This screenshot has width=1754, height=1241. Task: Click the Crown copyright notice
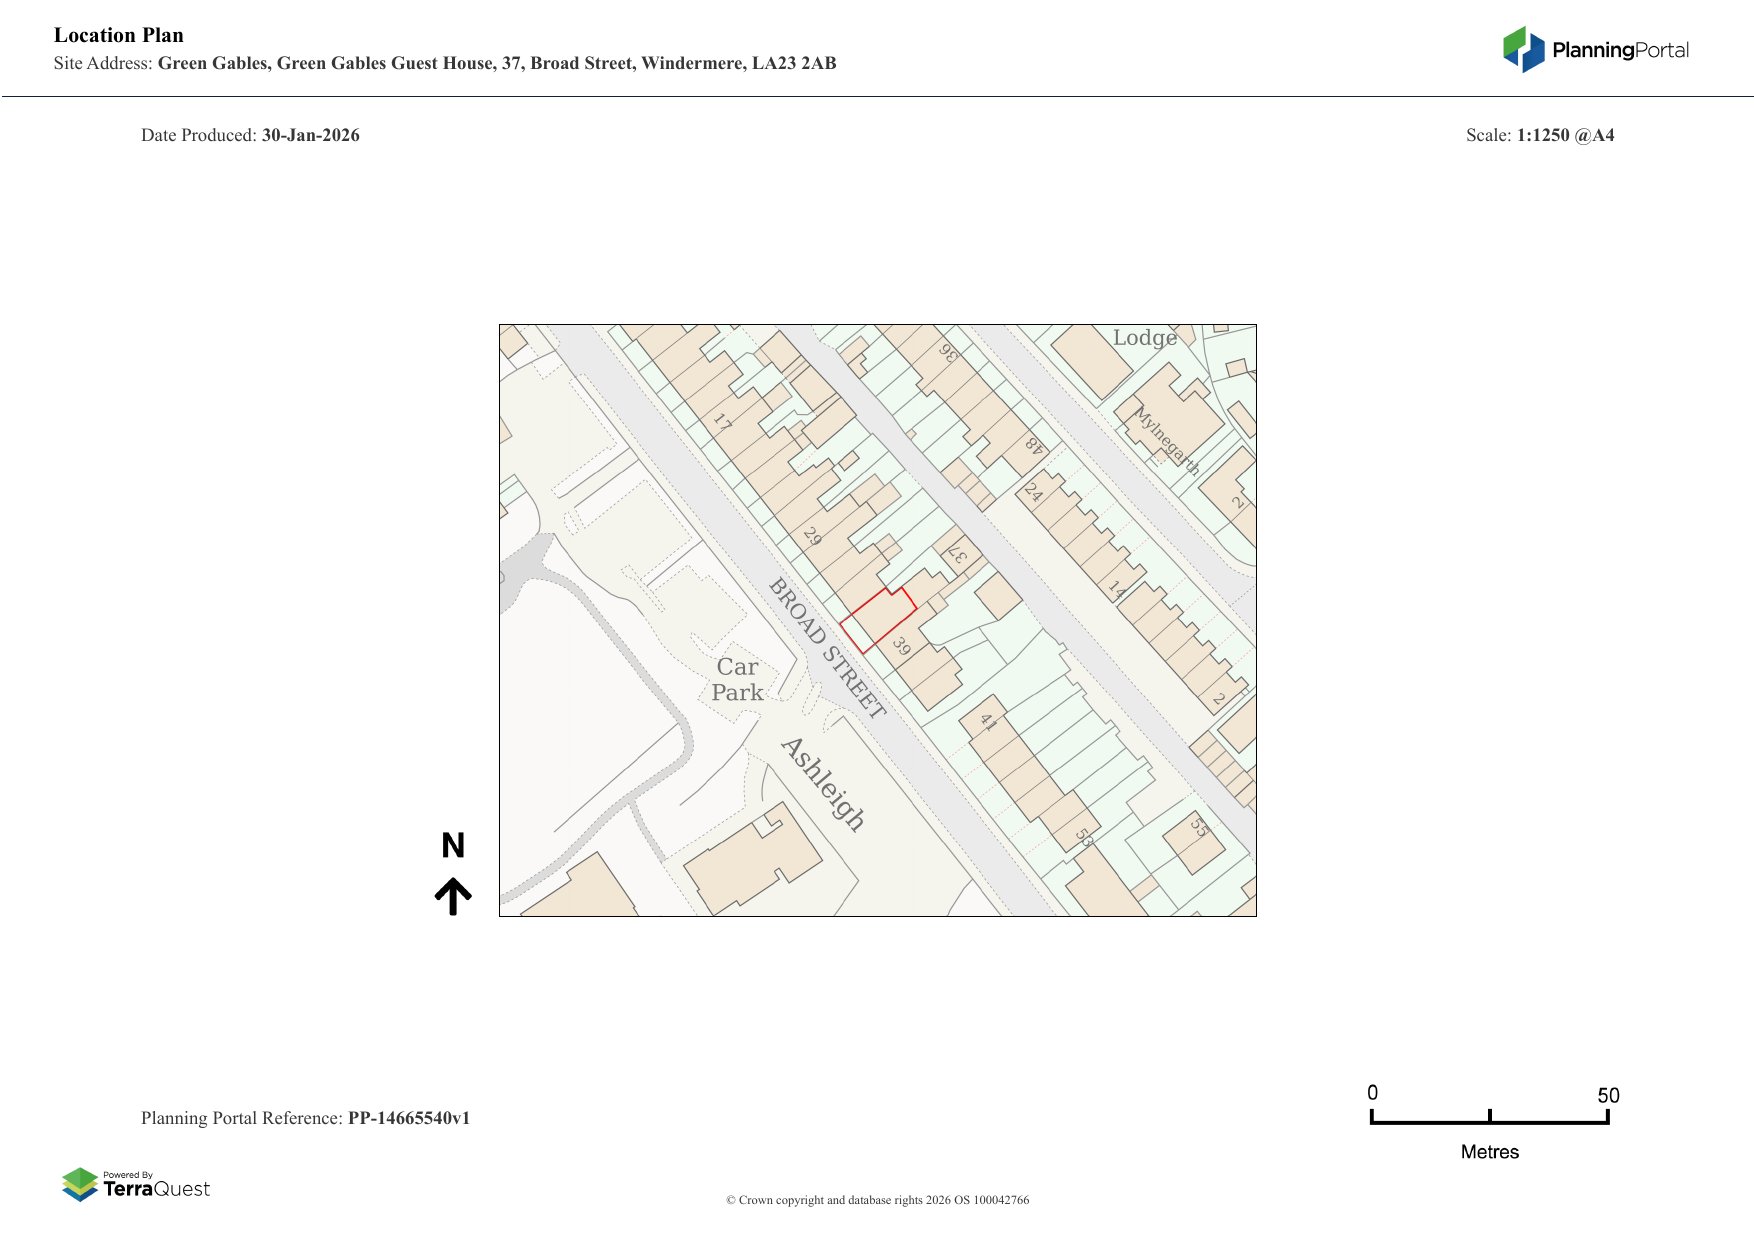[x=877, y=1200]
